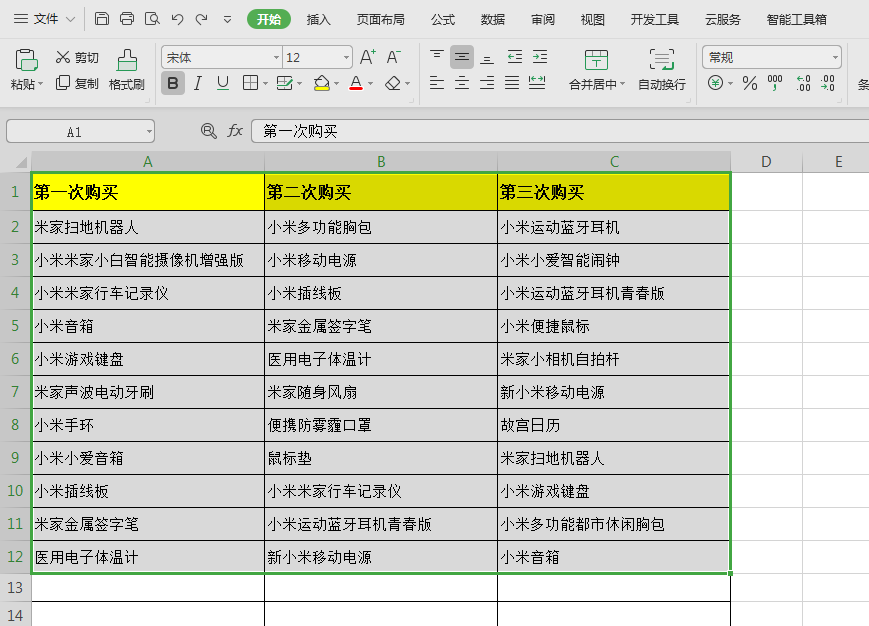Image resolution: width=869 pixels, height=626 pixels.
Task: Expand borders options arrow
Action: click(x=265, y=84)
